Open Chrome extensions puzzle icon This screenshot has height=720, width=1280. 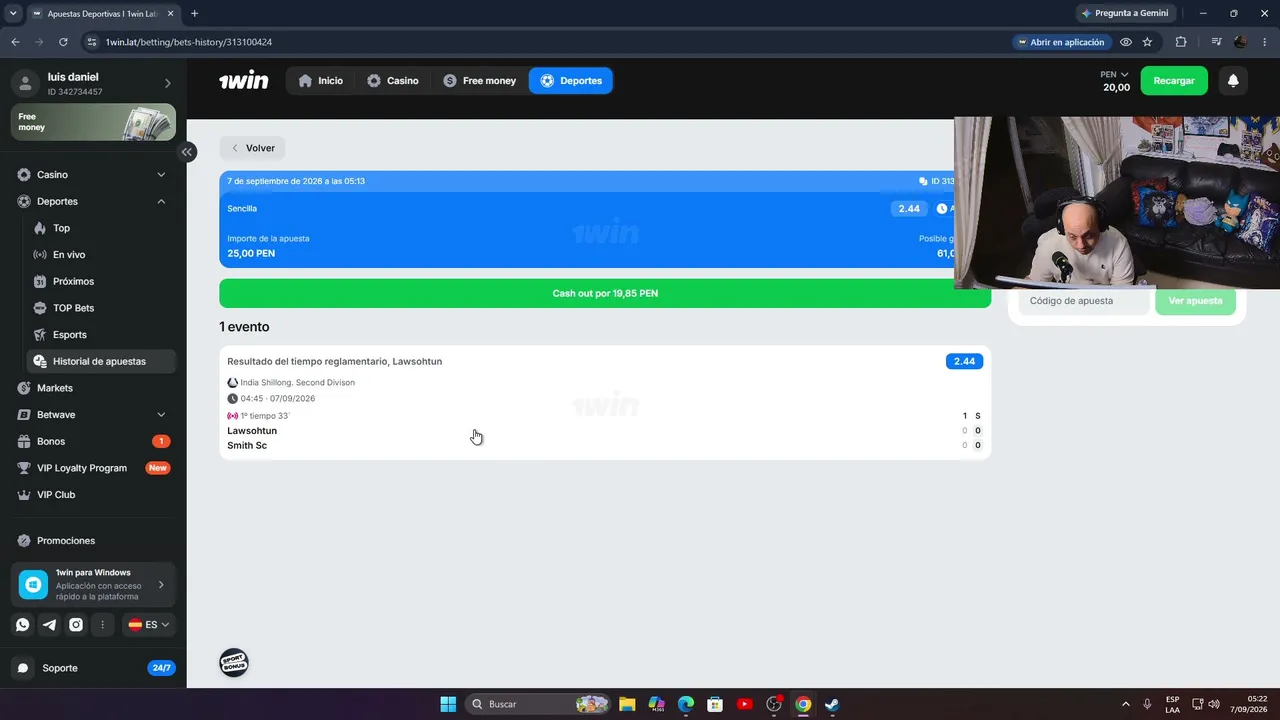pyautogui.click(x=1181, y=42)
